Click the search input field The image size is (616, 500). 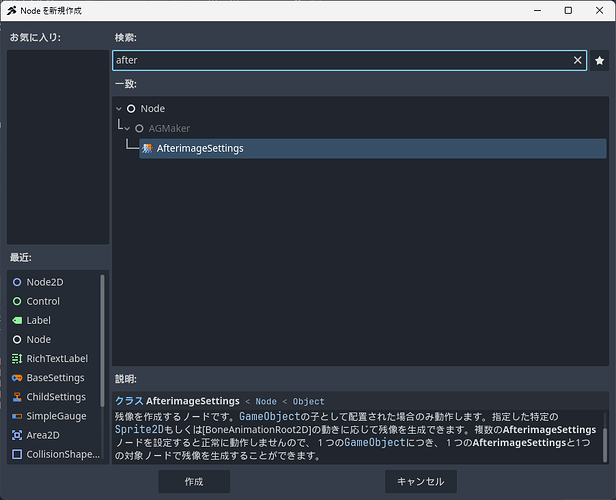pyautogui.click(x=349, y=60)
